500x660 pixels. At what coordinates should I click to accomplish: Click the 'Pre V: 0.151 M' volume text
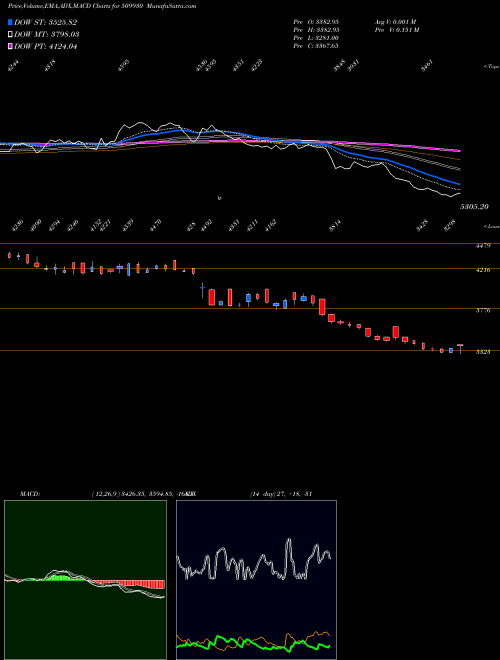click(396, 30)
